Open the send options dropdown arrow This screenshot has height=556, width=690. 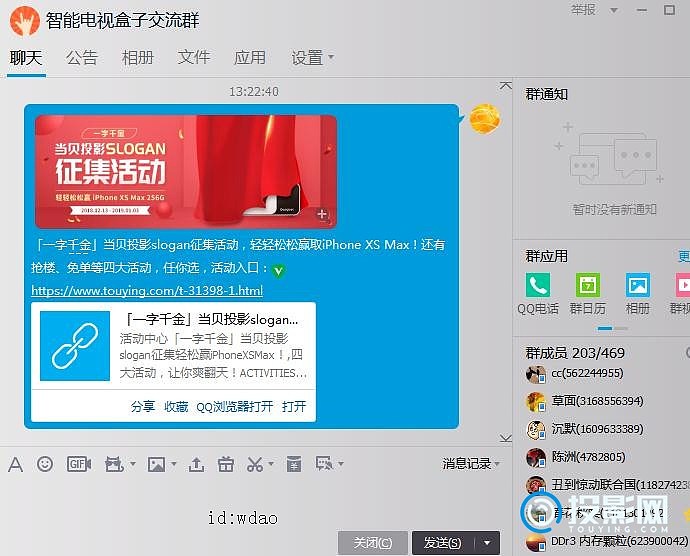[x=487, y=543]
